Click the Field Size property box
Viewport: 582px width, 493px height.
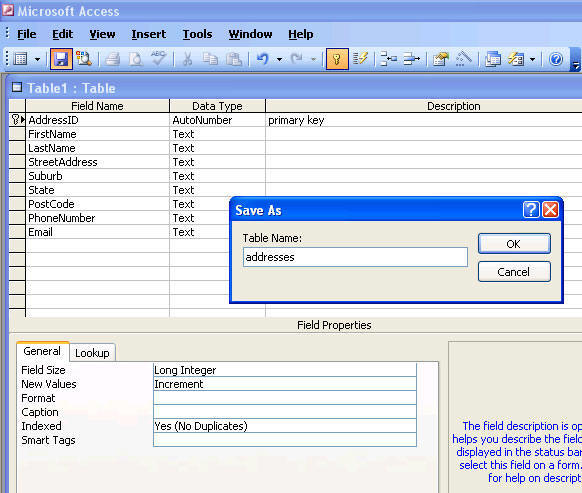(285, 370)
